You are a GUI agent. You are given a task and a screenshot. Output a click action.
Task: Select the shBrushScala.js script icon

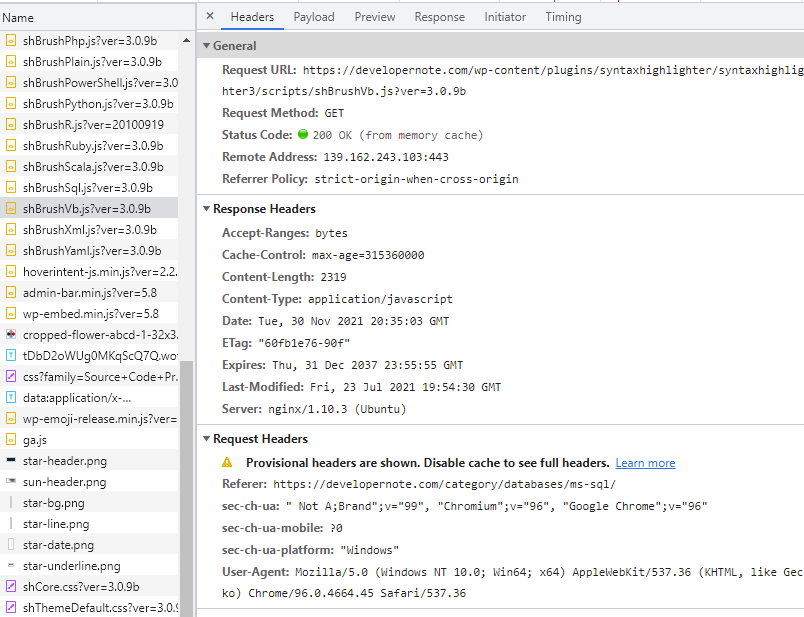(10, 167)
